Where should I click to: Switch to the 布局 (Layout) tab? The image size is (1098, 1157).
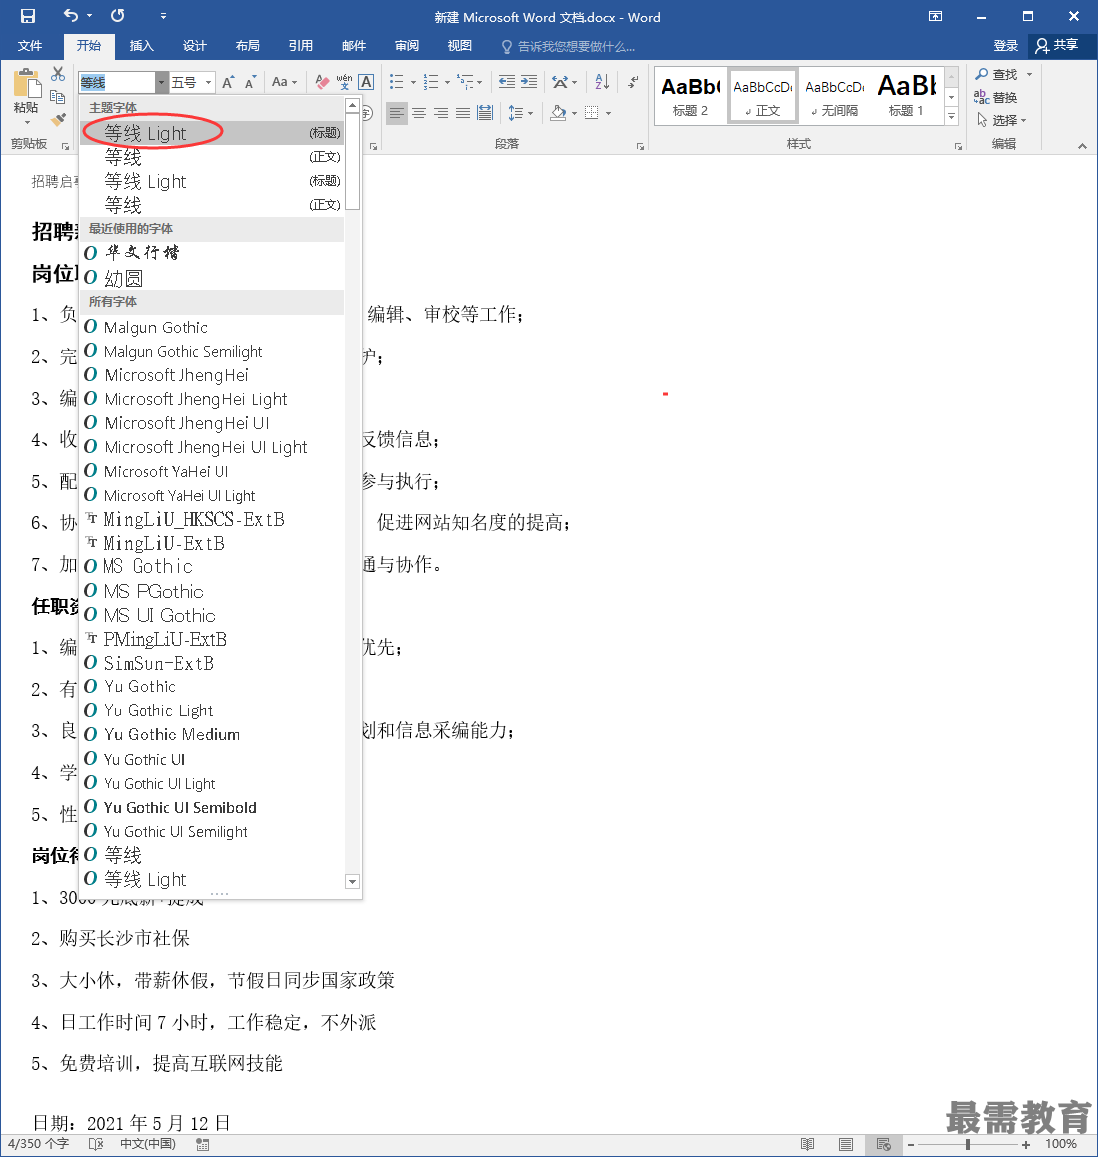point(248,46)
